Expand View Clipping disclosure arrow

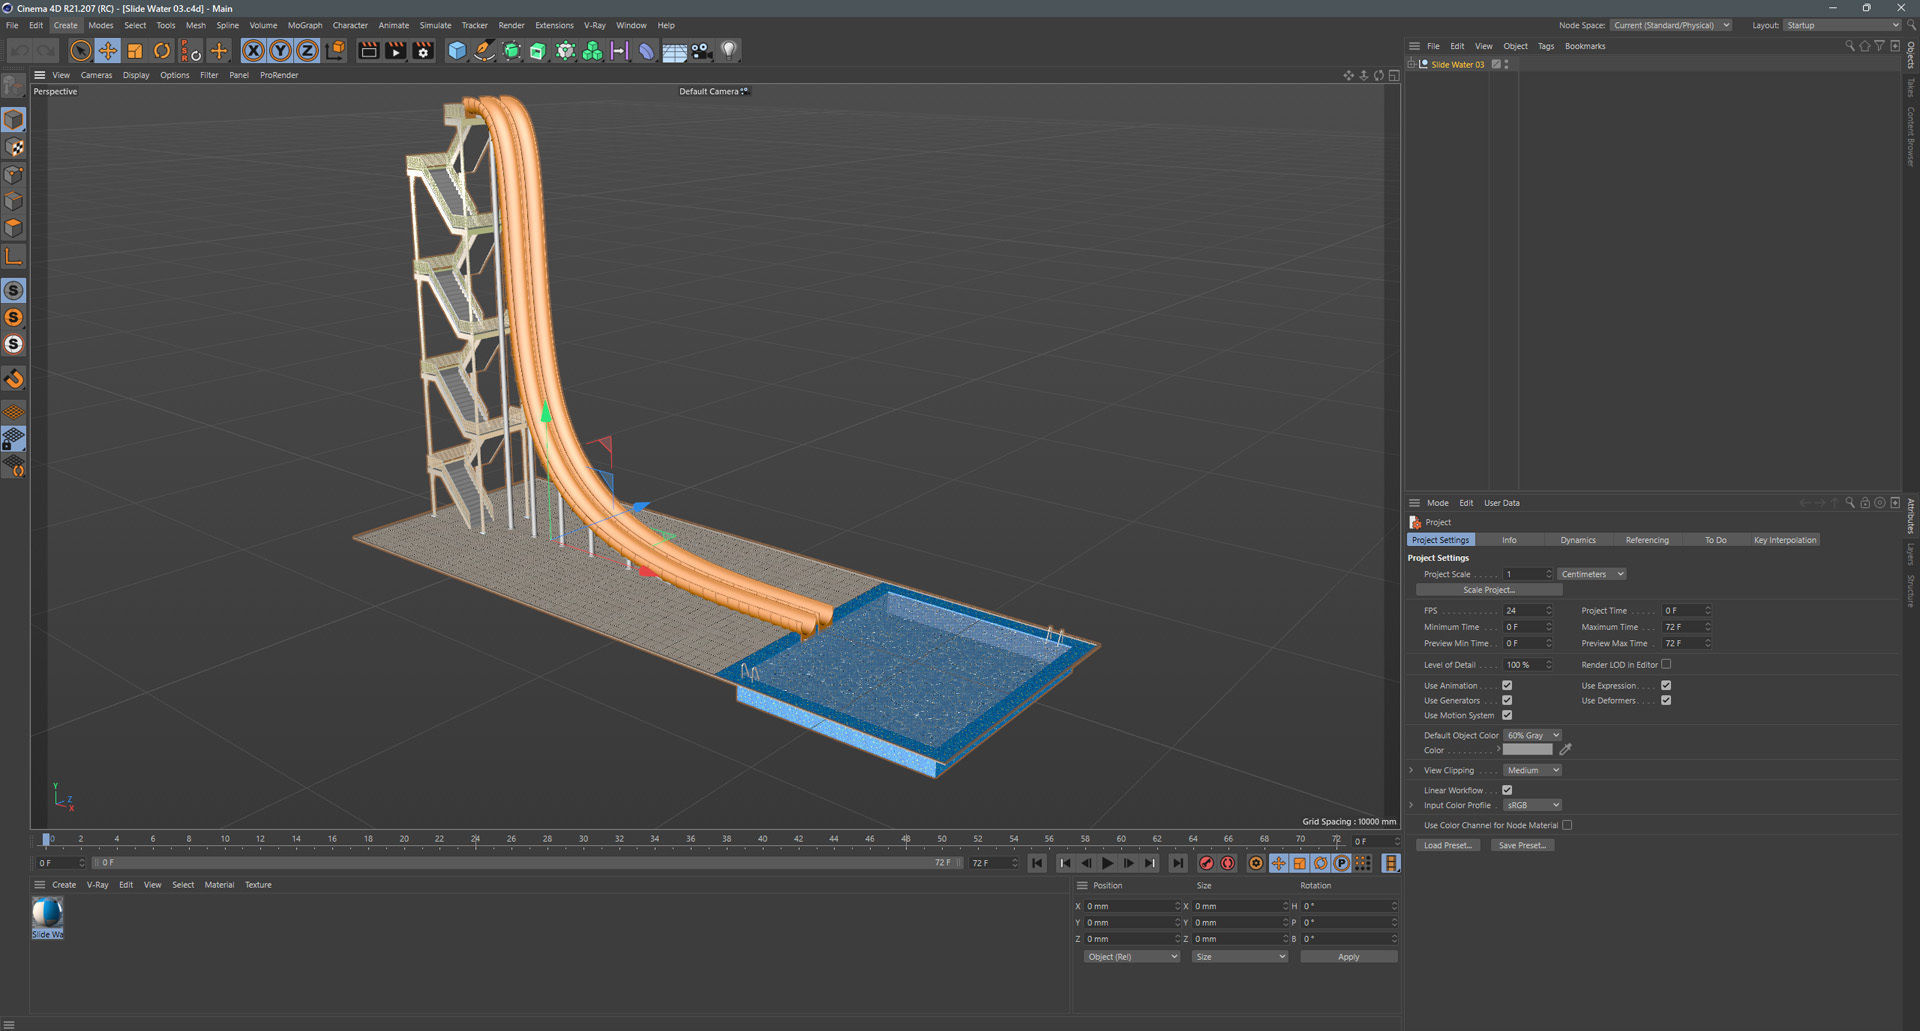(1411, 771)
